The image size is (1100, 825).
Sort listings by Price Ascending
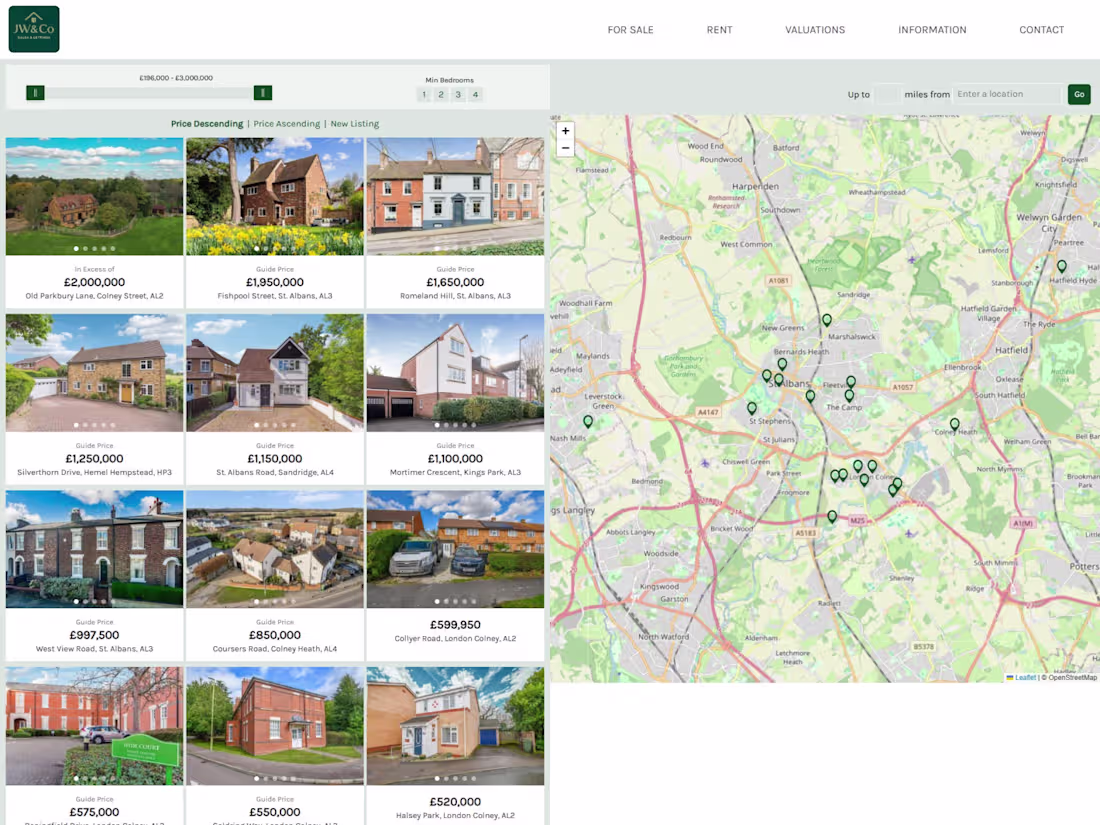(288, 124)
